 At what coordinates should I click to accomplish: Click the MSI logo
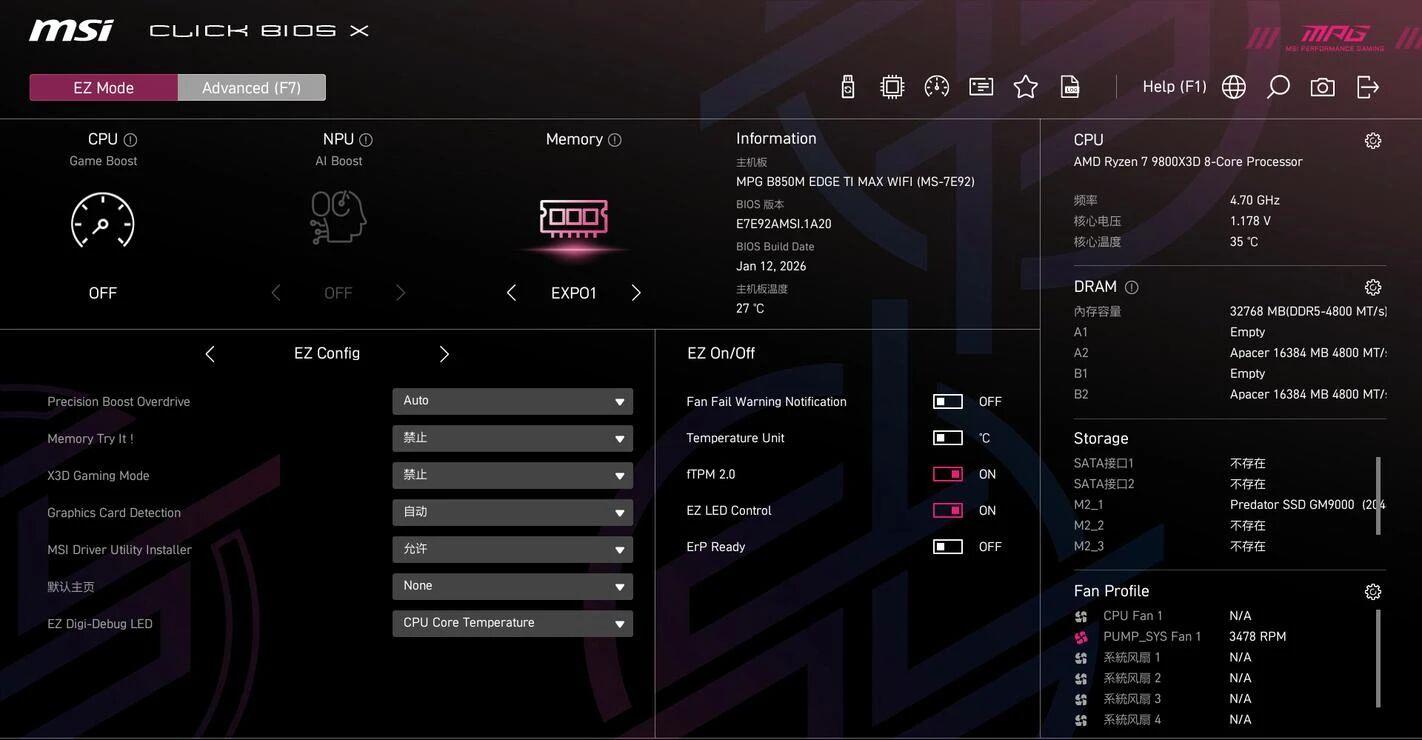coord(72,30)
